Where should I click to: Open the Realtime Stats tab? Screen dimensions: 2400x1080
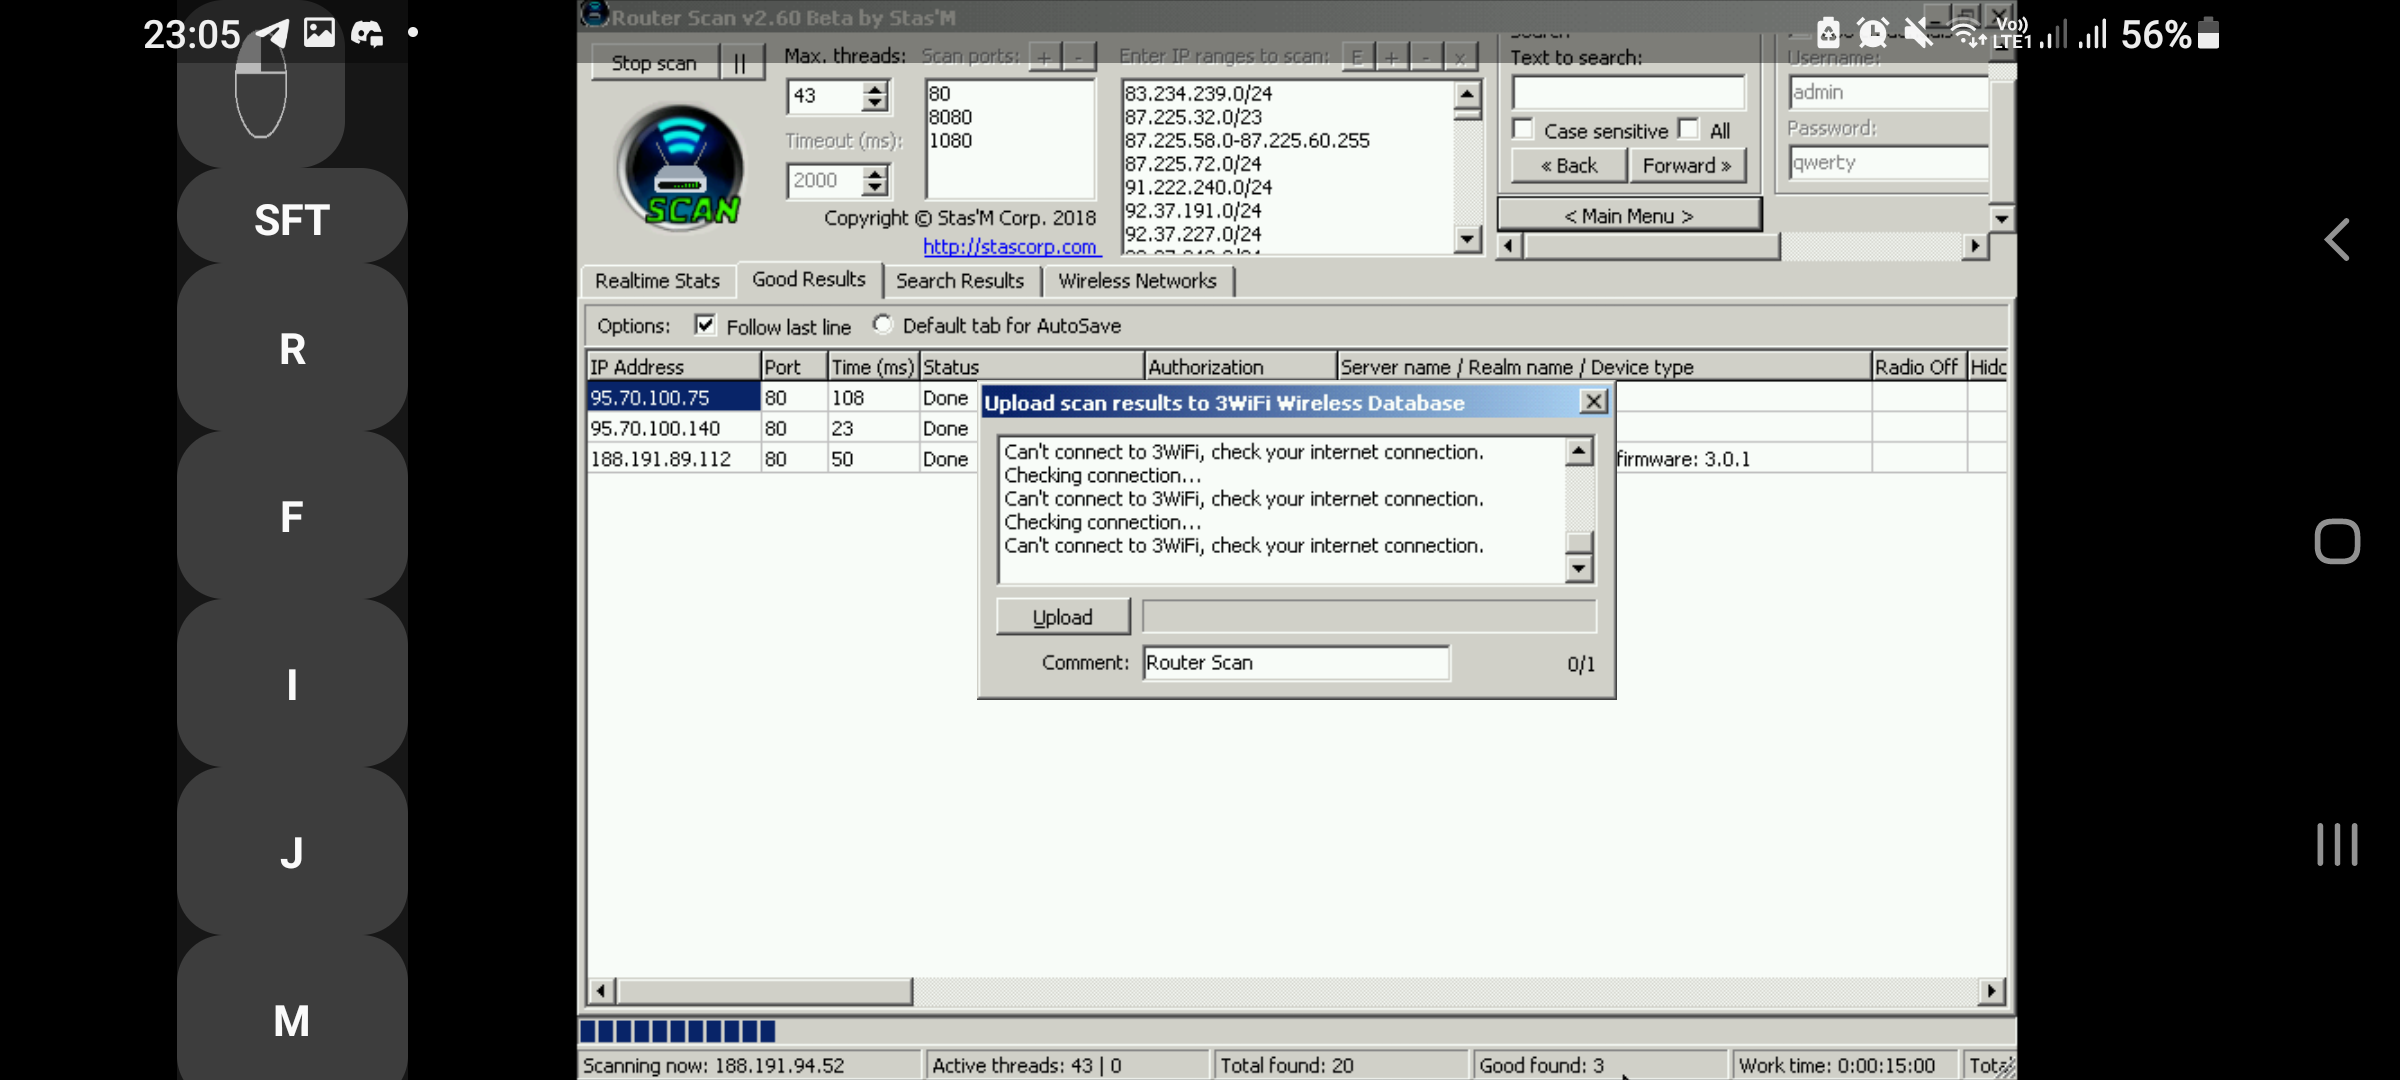(x=657, y=281)
